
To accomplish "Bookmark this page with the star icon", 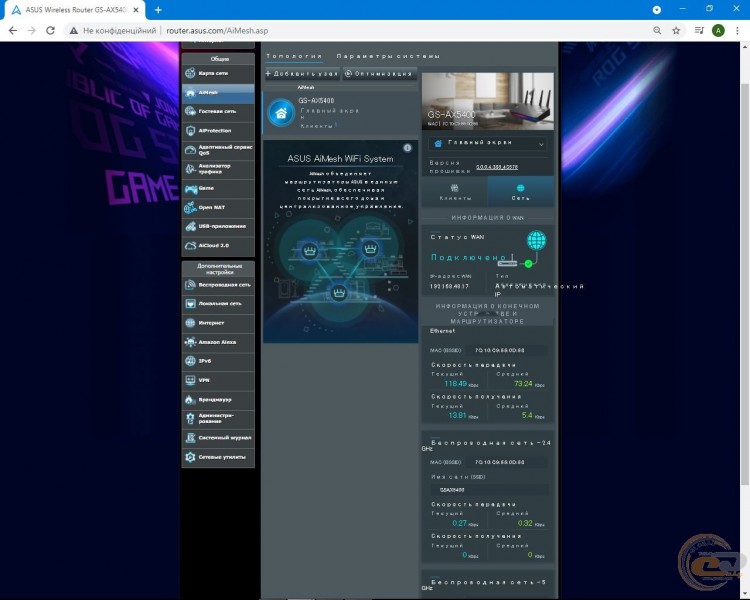I will [676, 31].
